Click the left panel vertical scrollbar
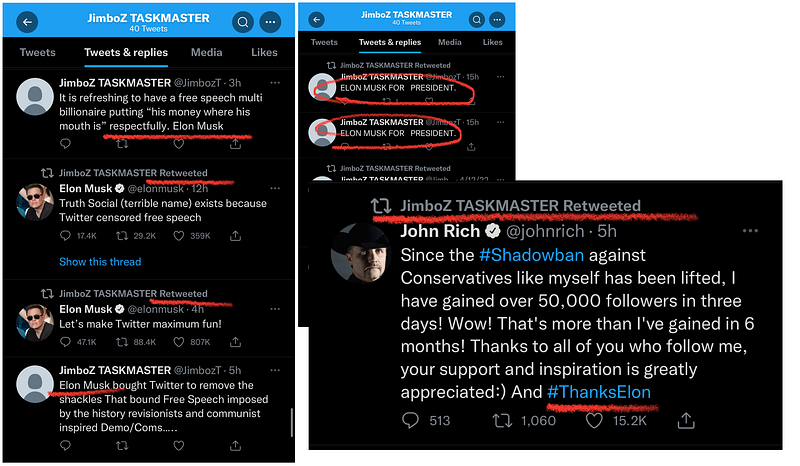This screenshot has width=800, height=466. pos(292,423)
